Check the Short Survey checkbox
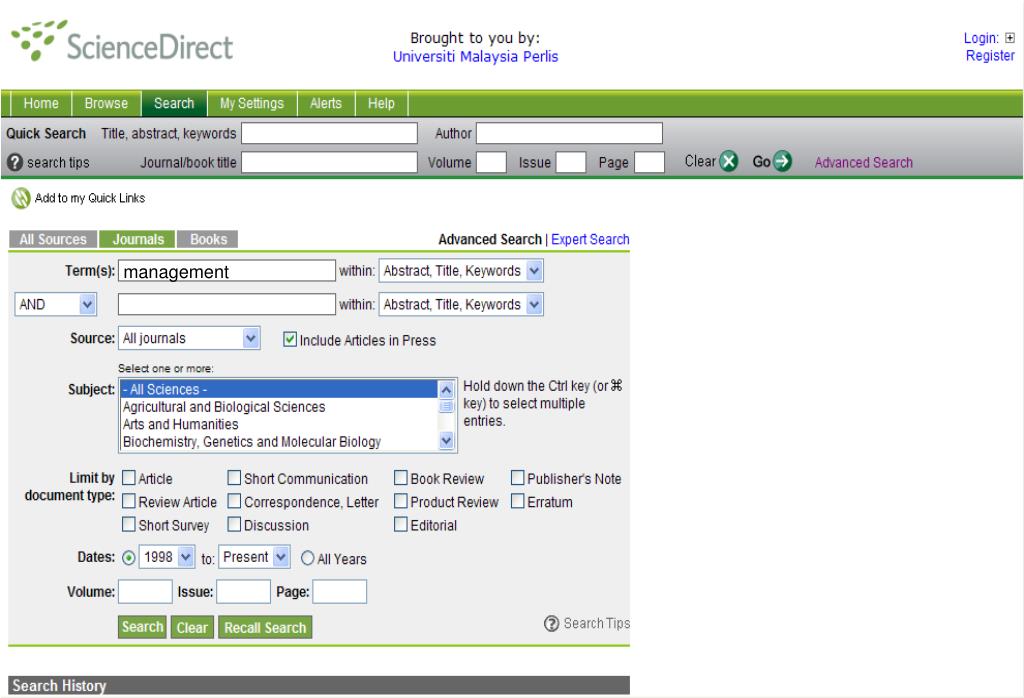The width and height of the screenshot is (1024, 698). tap(129, 524)
